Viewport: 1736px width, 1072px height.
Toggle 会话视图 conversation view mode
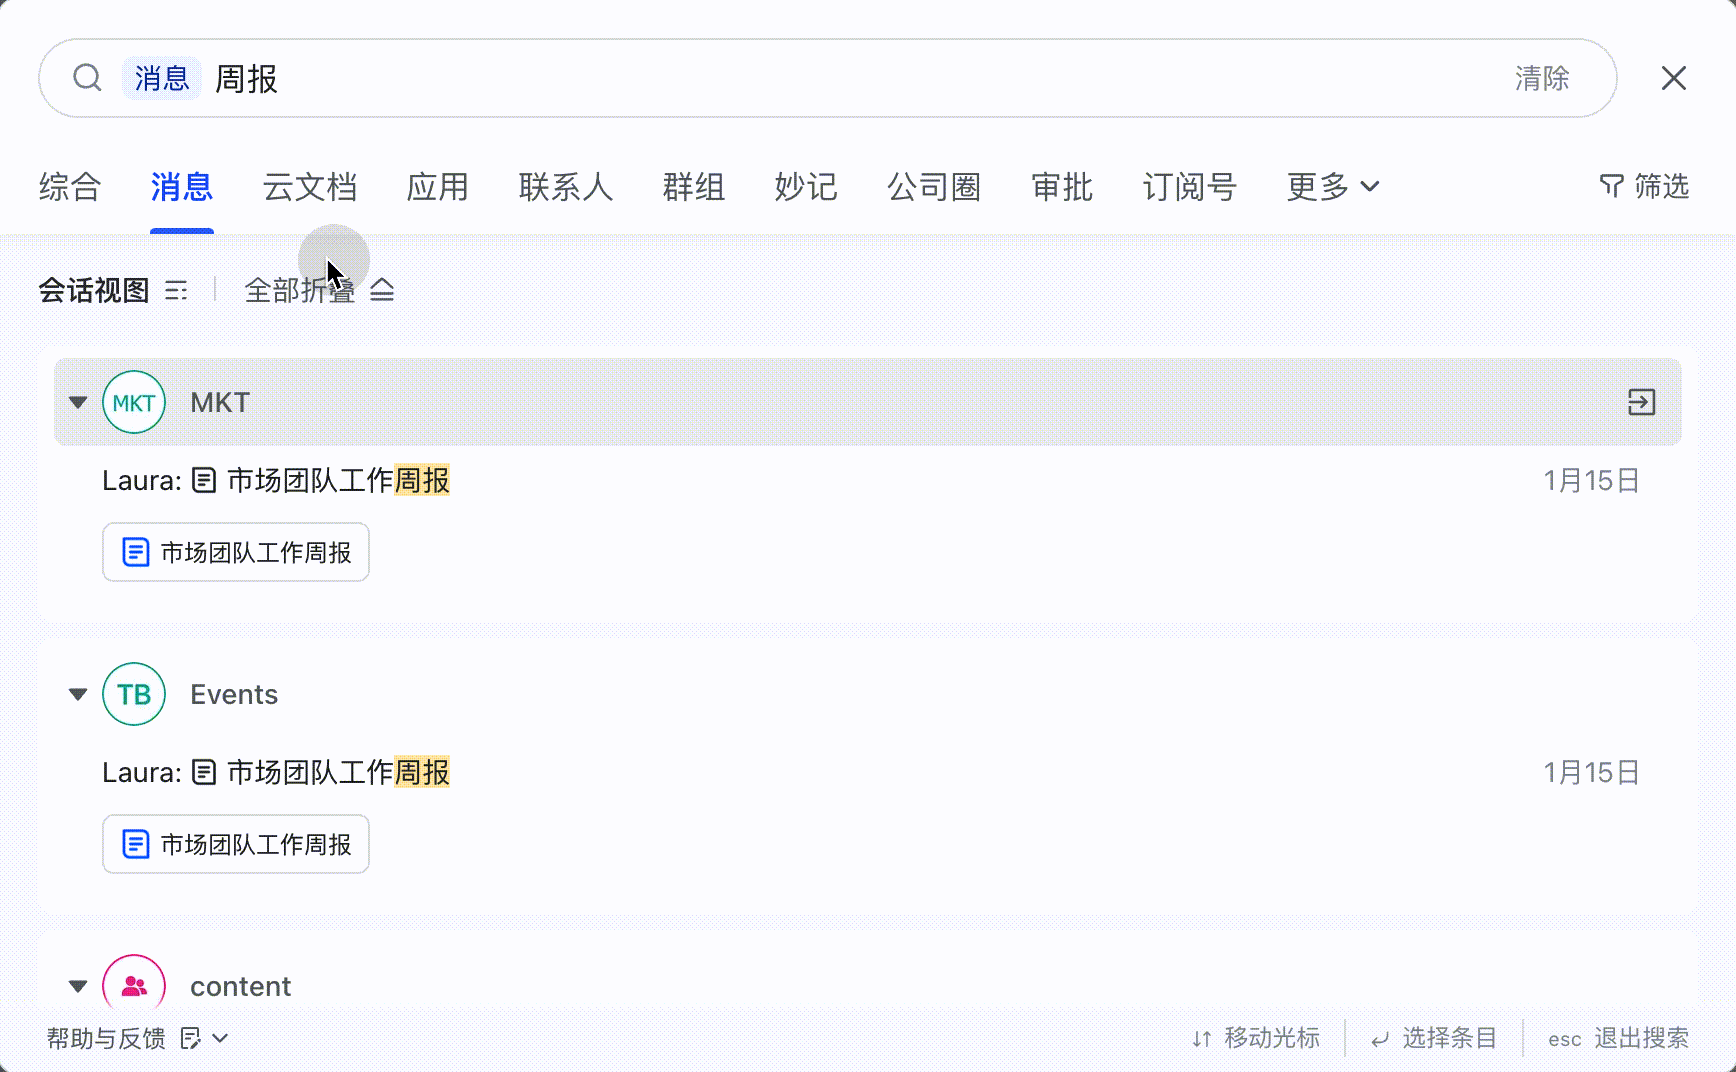click(x=113, y=291)
